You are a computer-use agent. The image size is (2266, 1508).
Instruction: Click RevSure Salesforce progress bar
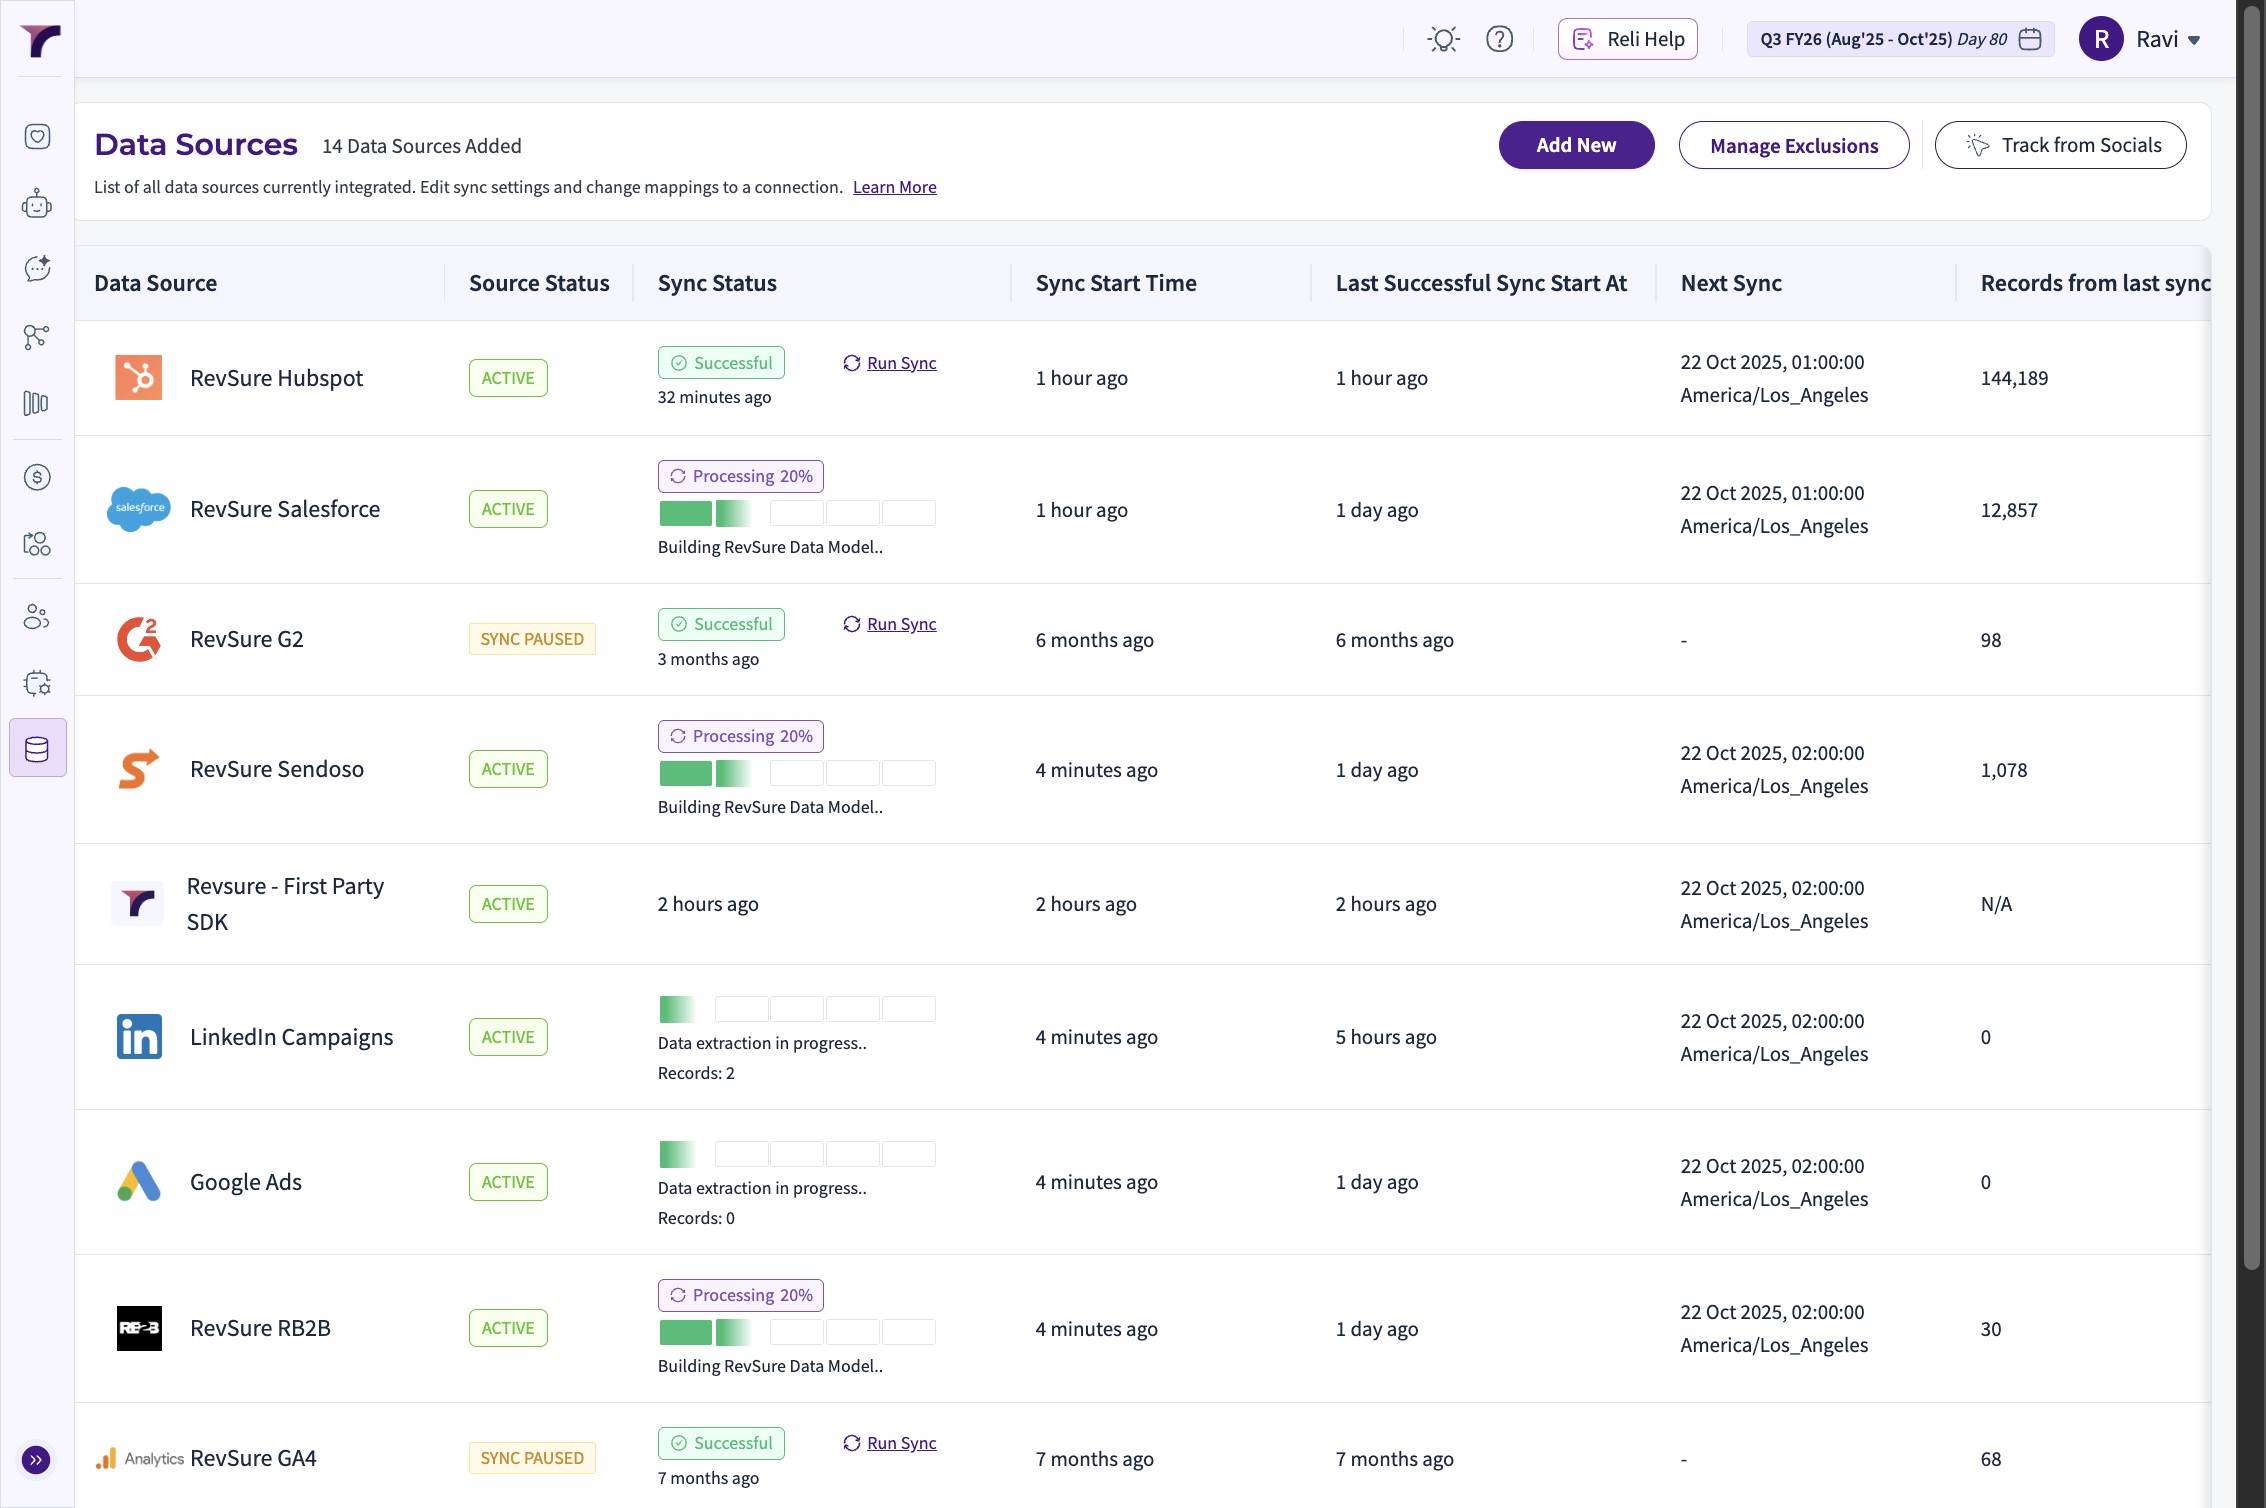(x=796, y=513)
